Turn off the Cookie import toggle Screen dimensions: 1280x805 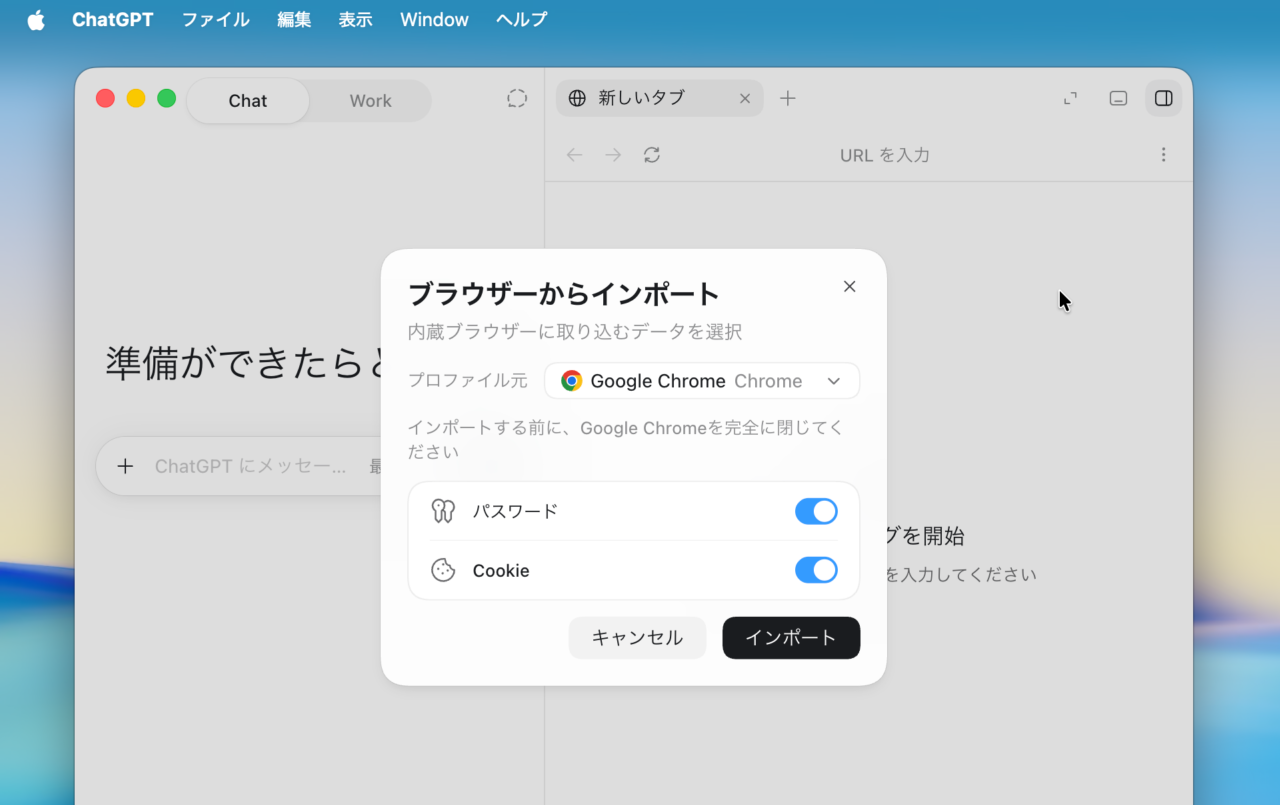(x=816, y=570)
